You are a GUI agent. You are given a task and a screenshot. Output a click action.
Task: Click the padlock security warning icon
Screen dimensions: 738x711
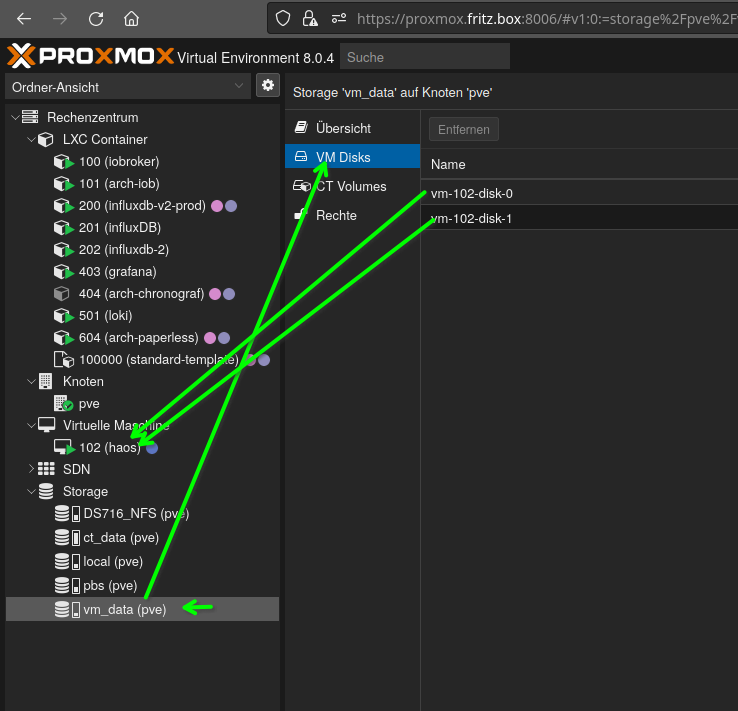tap(310, 19)
